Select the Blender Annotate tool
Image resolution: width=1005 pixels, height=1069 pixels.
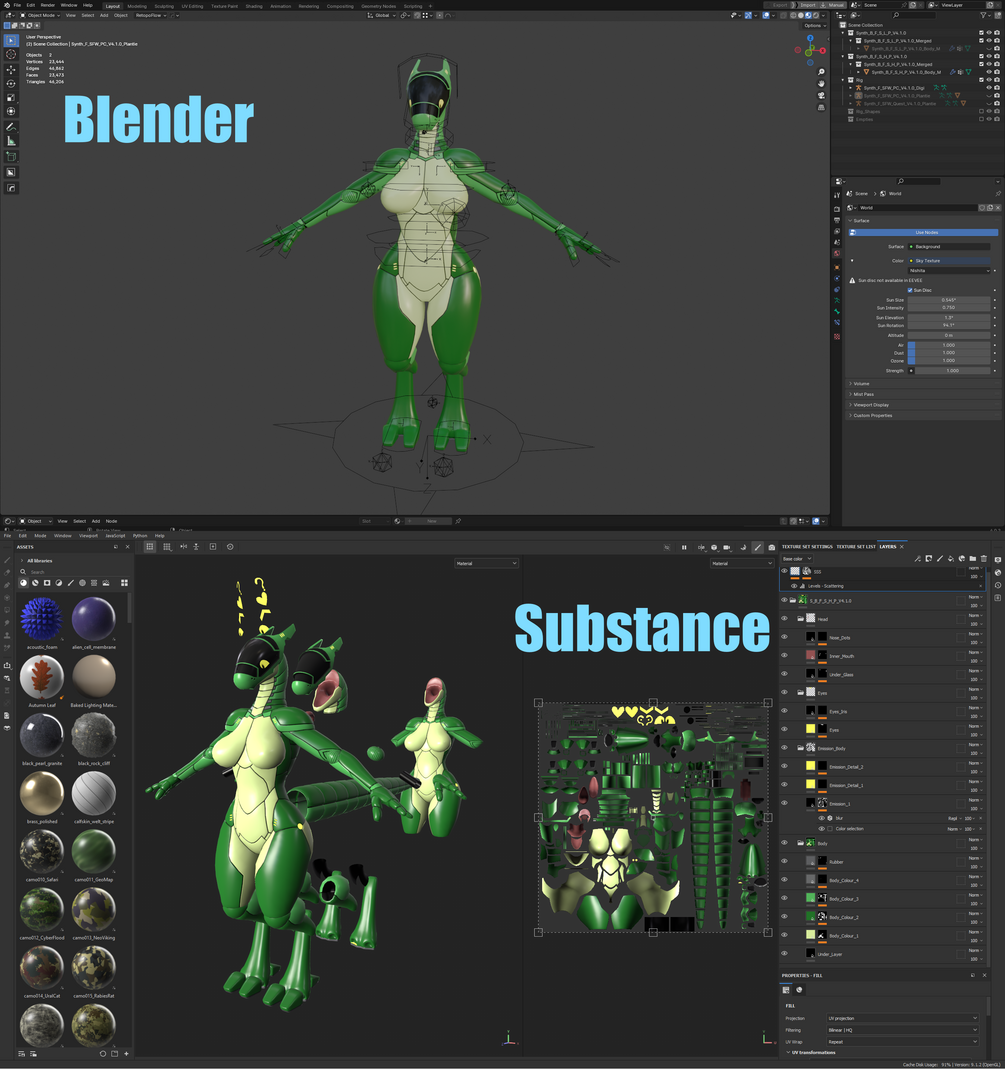[x=11, y=127]
